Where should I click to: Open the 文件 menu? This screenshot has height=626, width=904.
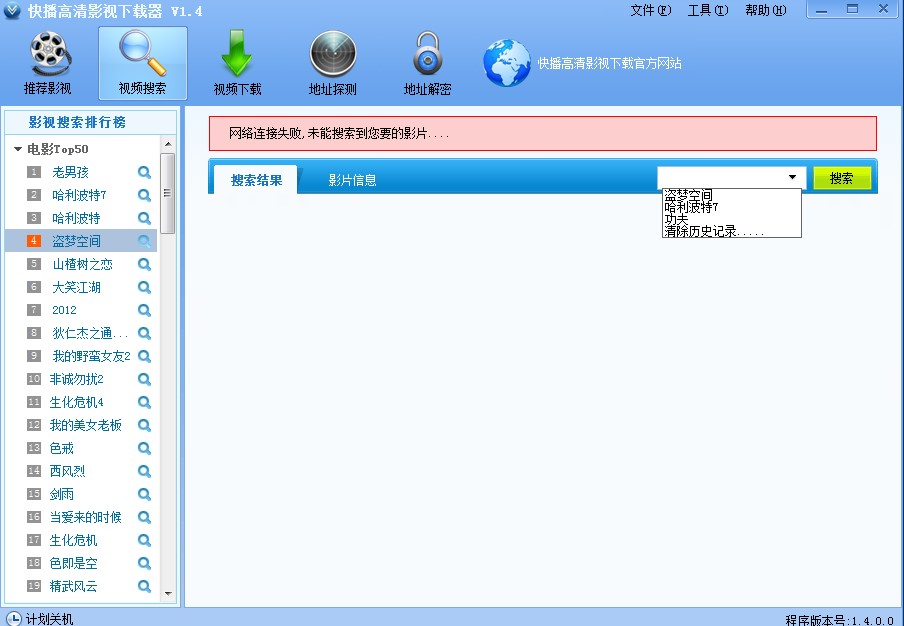point(649,10)
